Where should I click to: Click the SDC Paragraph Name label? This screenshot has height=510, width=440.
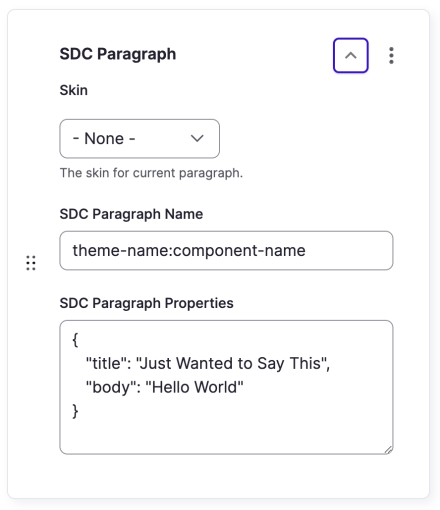click(131, 214)
